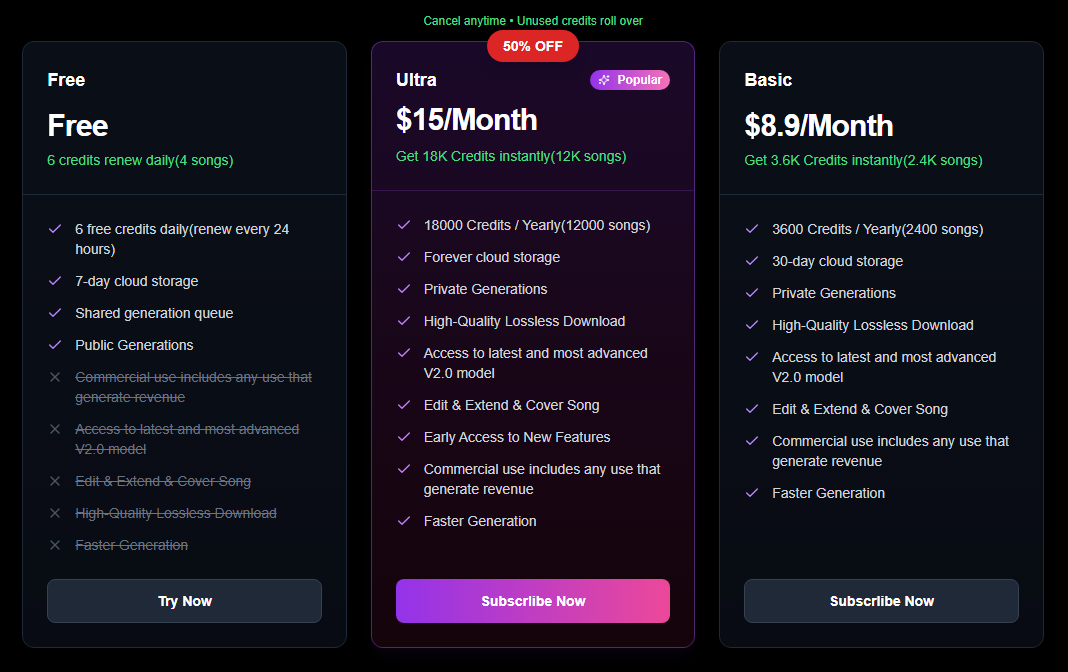This screenshot has width=1068, height=672.
Task: Click X icon beside crossed-out Edit & Extend & Cover Song
Action: (x=55, y=481)
